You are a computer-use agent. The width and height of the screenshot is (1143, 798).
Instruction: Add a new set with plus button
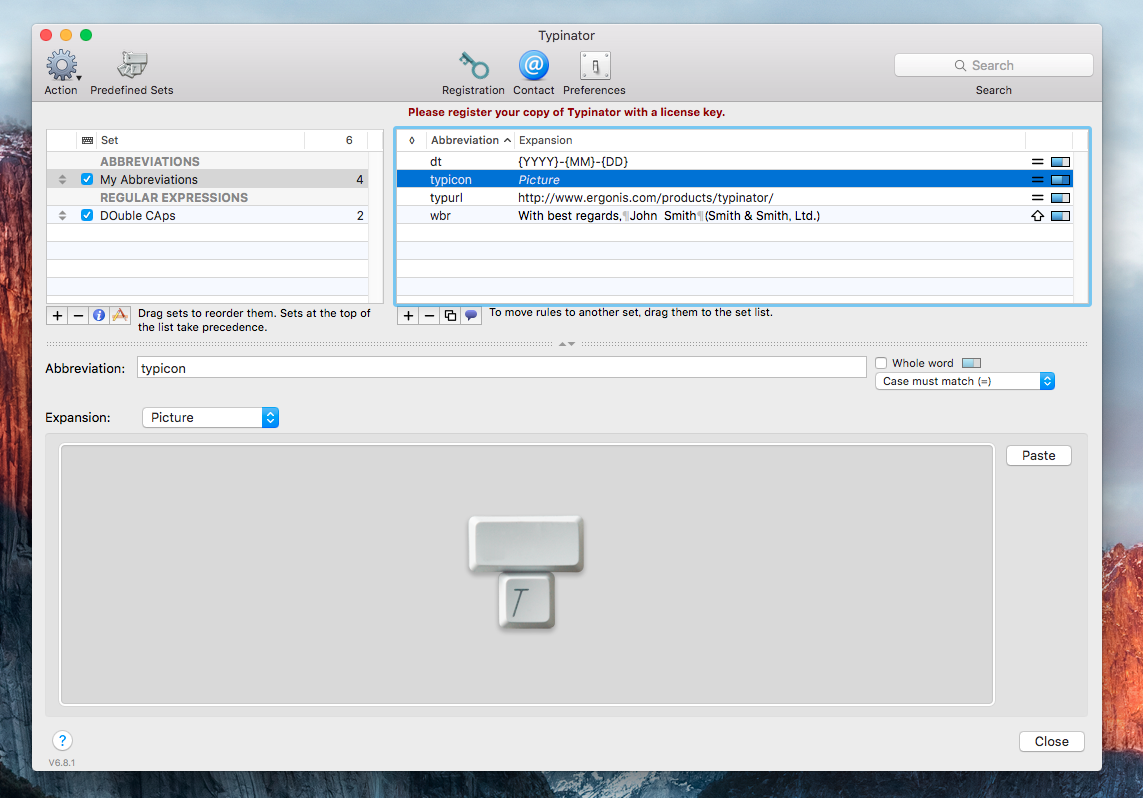pyautogui.click(x=58, y=316)
